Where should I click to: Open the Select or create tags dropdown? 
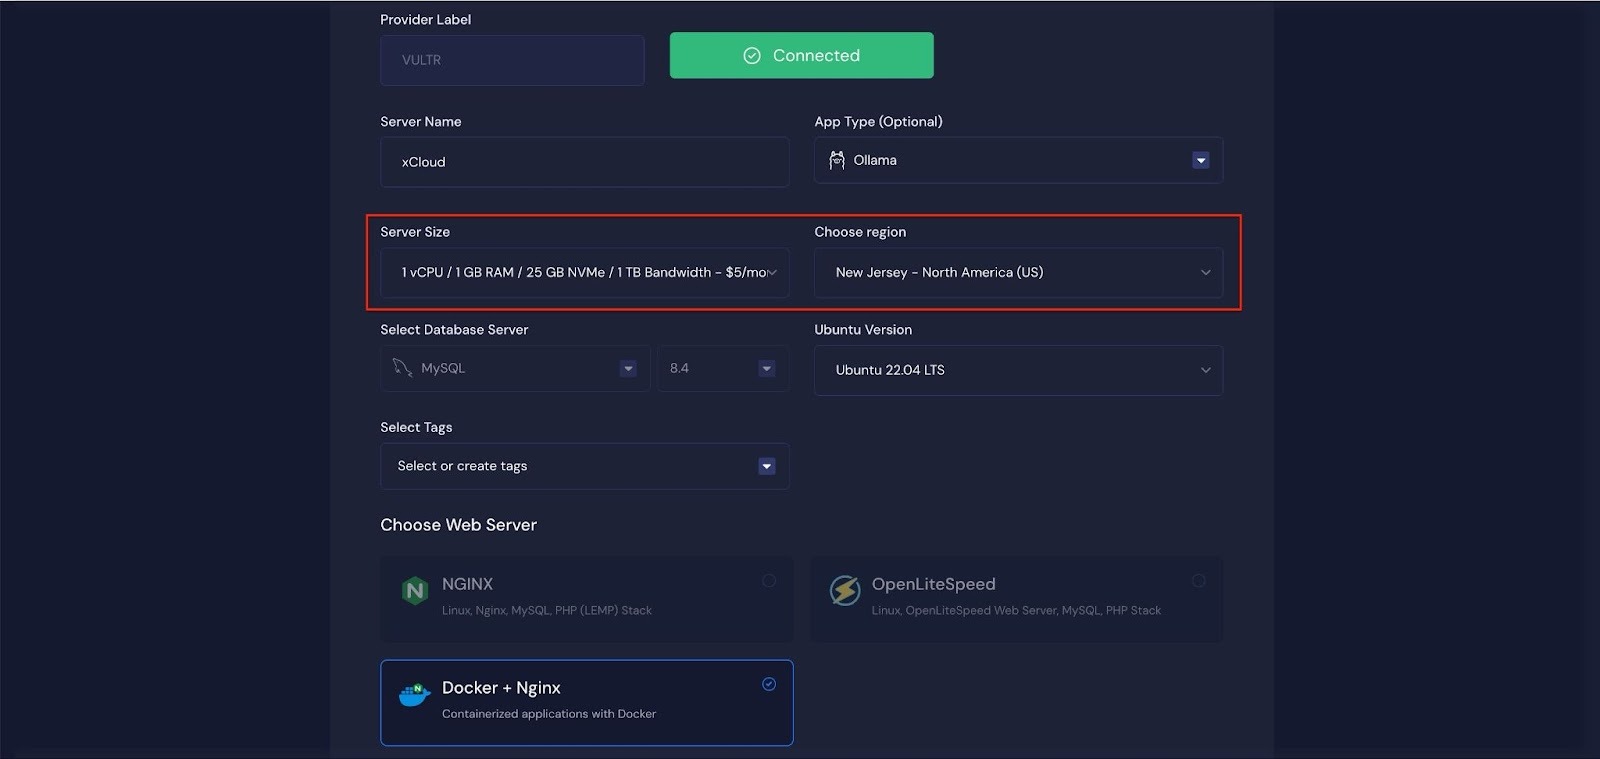[x=766, y=466]
